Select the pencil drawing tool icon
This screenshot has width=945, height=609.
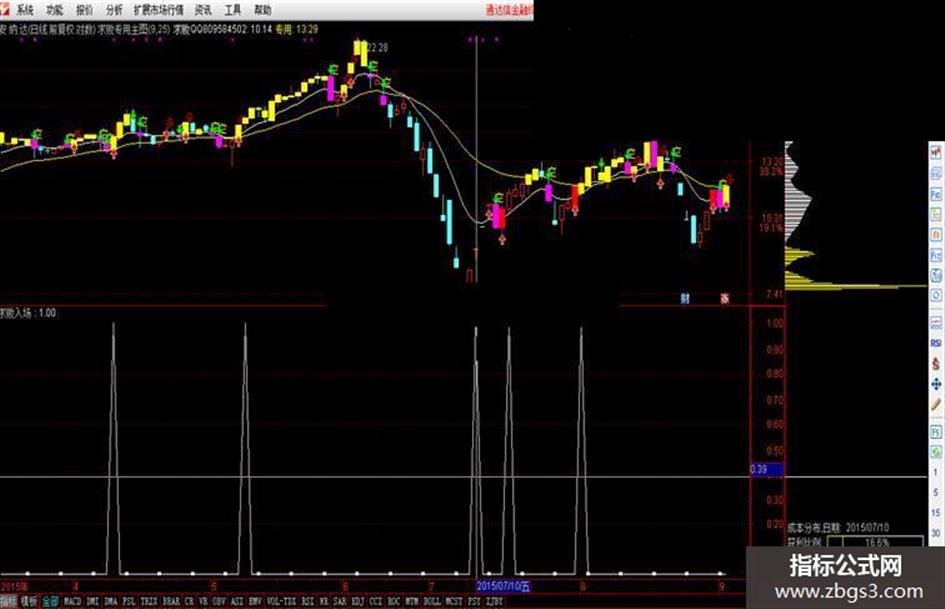pos(935,405)
